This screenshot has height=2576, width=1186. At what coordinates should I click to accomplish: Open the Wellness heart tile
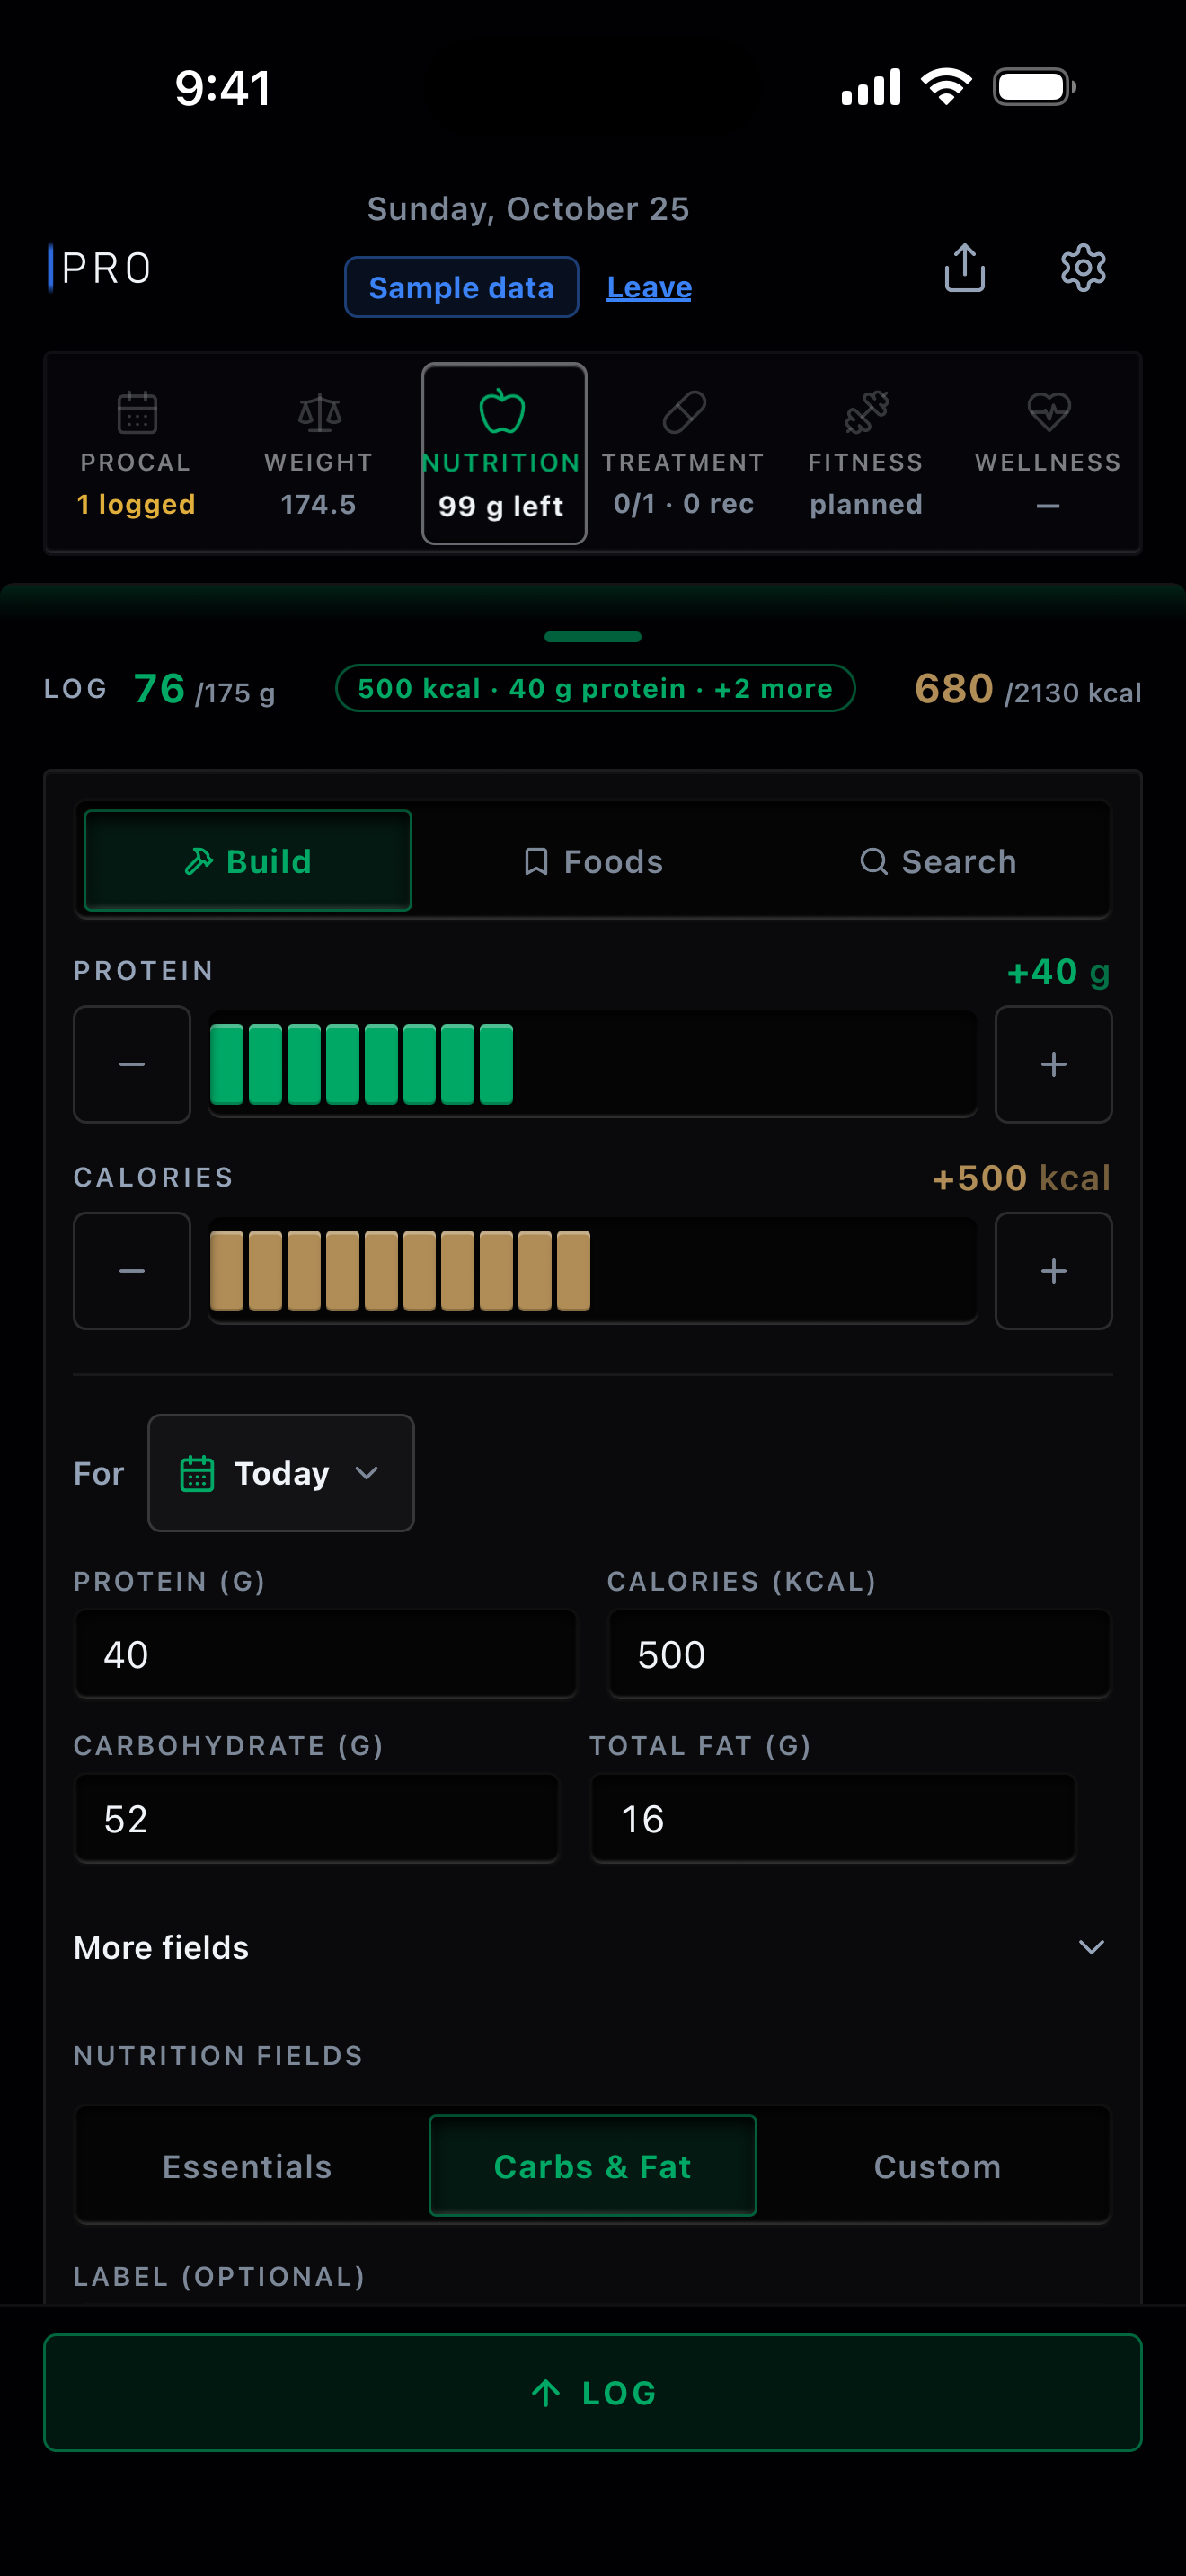[x=1048, y=453]
